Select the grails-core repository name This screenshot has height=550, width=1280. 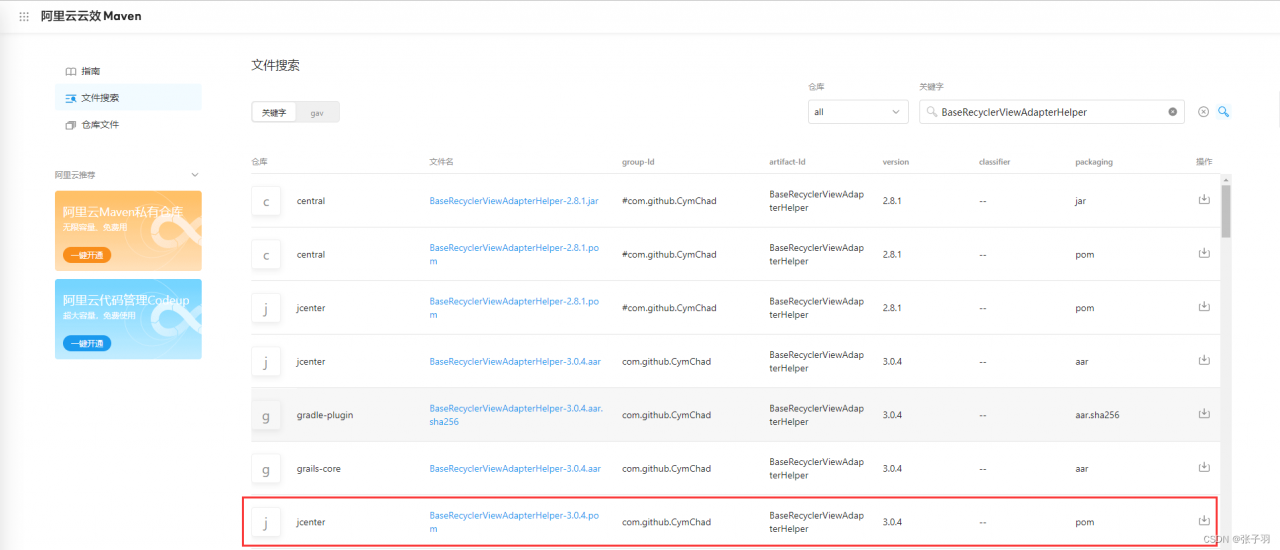319,468
